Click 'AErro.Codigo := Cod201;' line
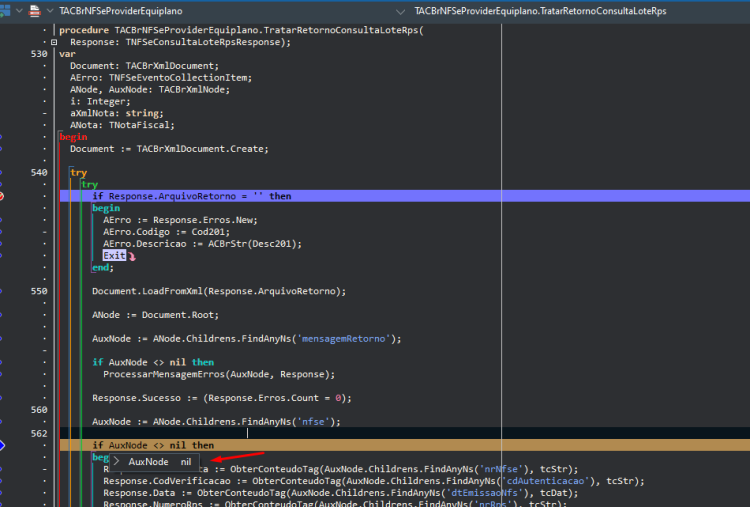 [166, 232]
